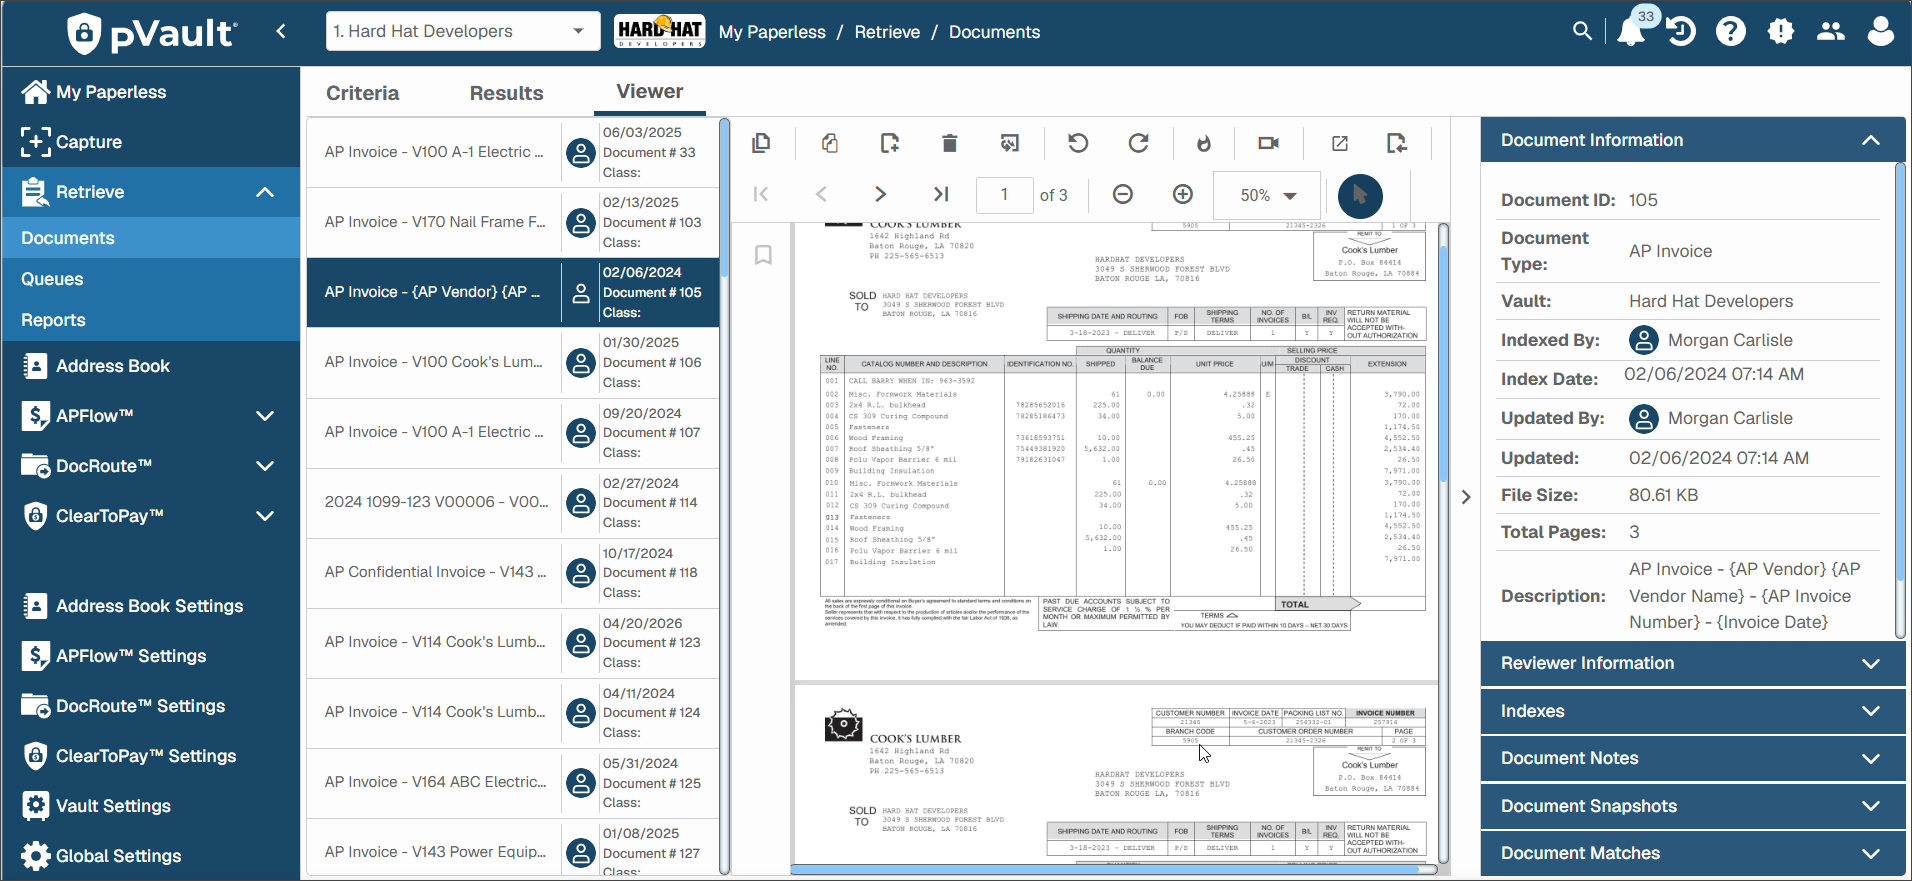
Task: Collapse the Retrieve menu section
Action: click(265, 192)
